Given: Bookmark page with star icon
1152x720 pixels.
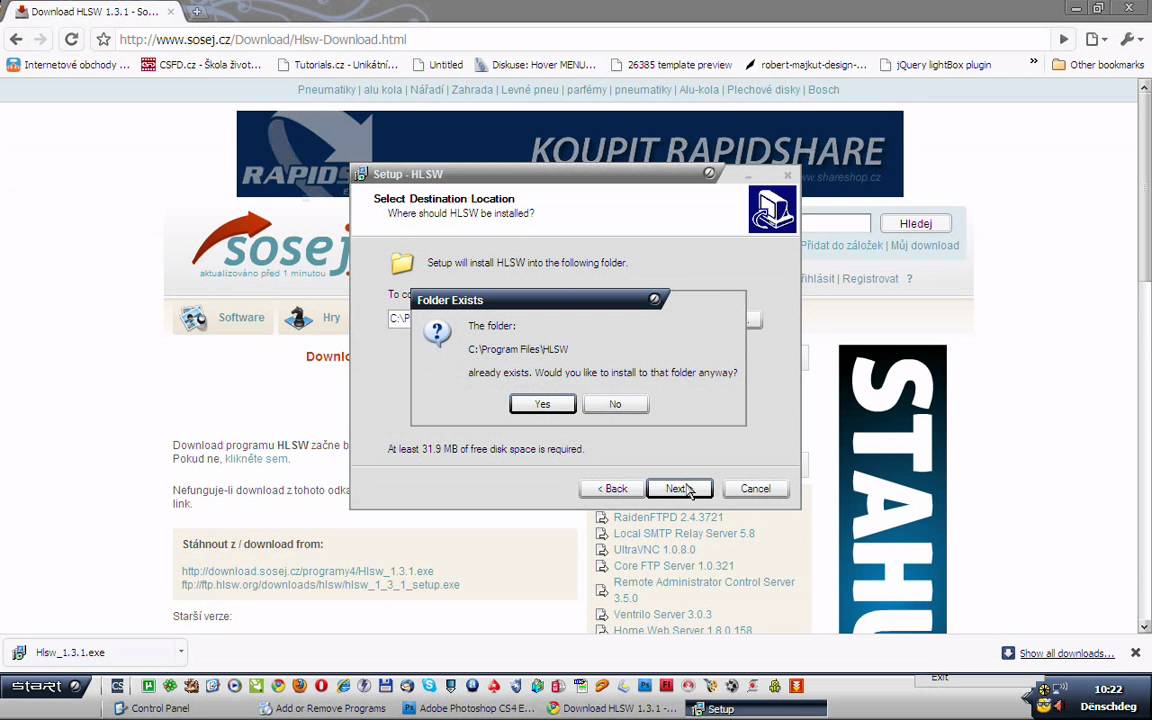Looking at the screenshot, I should pyautogui.click(x=104, y=40).
